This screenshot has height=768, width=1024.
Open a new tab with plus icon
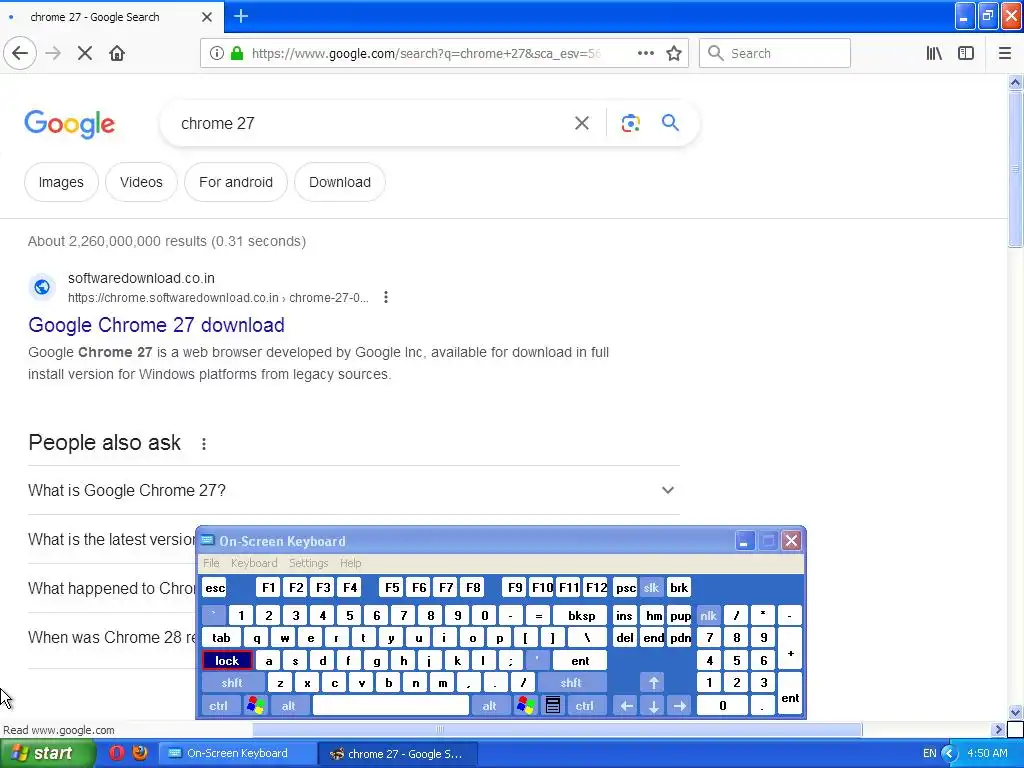pyautogui.click(x=241, y=16)
